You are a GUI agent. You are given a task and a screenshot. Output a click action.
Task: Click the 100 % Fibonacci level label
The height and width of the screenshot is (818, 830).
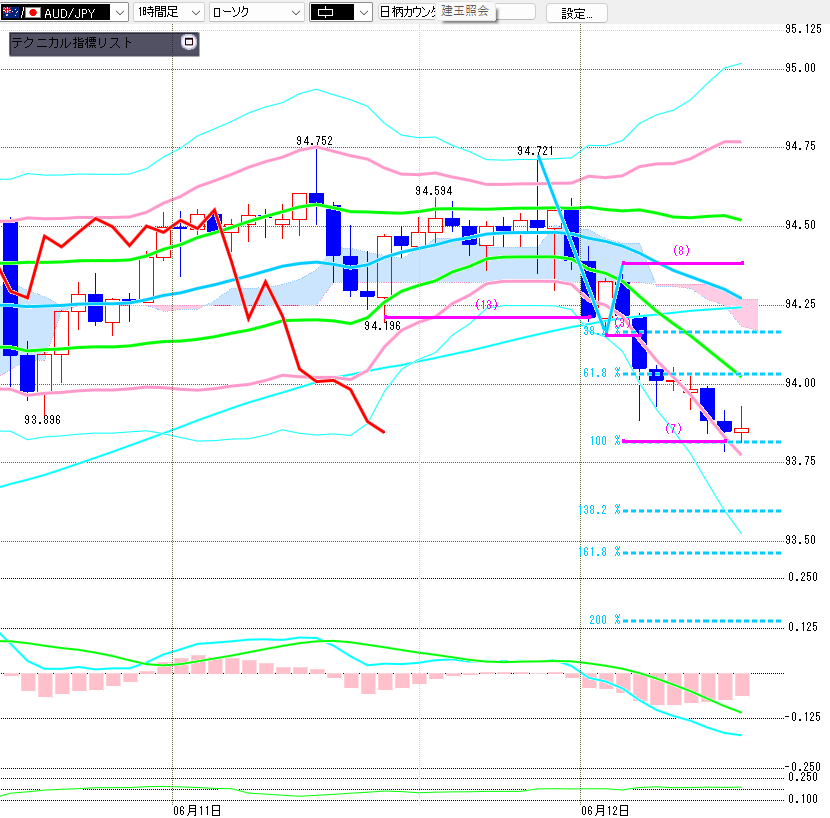(605, 441)
